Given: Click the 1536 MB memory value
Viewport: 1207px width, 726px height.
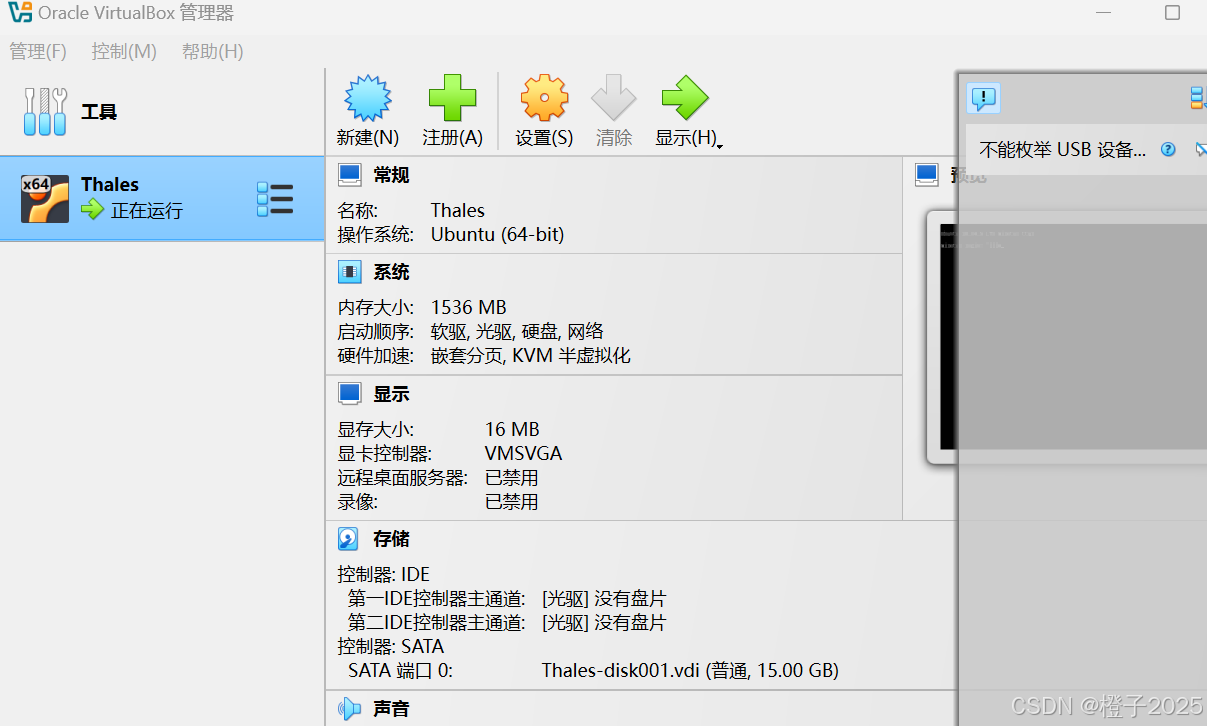Looking at the screenshot, I should [x=469, y=307].
